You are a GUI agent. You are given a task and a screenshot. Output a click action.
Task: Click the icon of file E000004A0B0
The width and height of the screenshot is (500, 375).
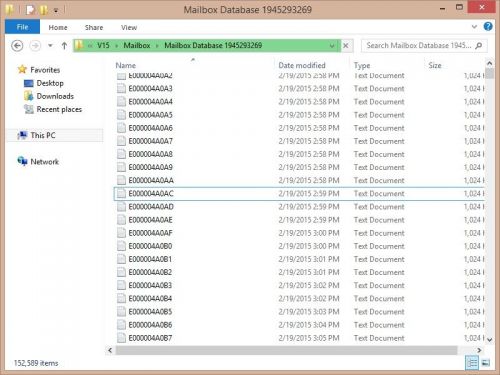point(121,246)
